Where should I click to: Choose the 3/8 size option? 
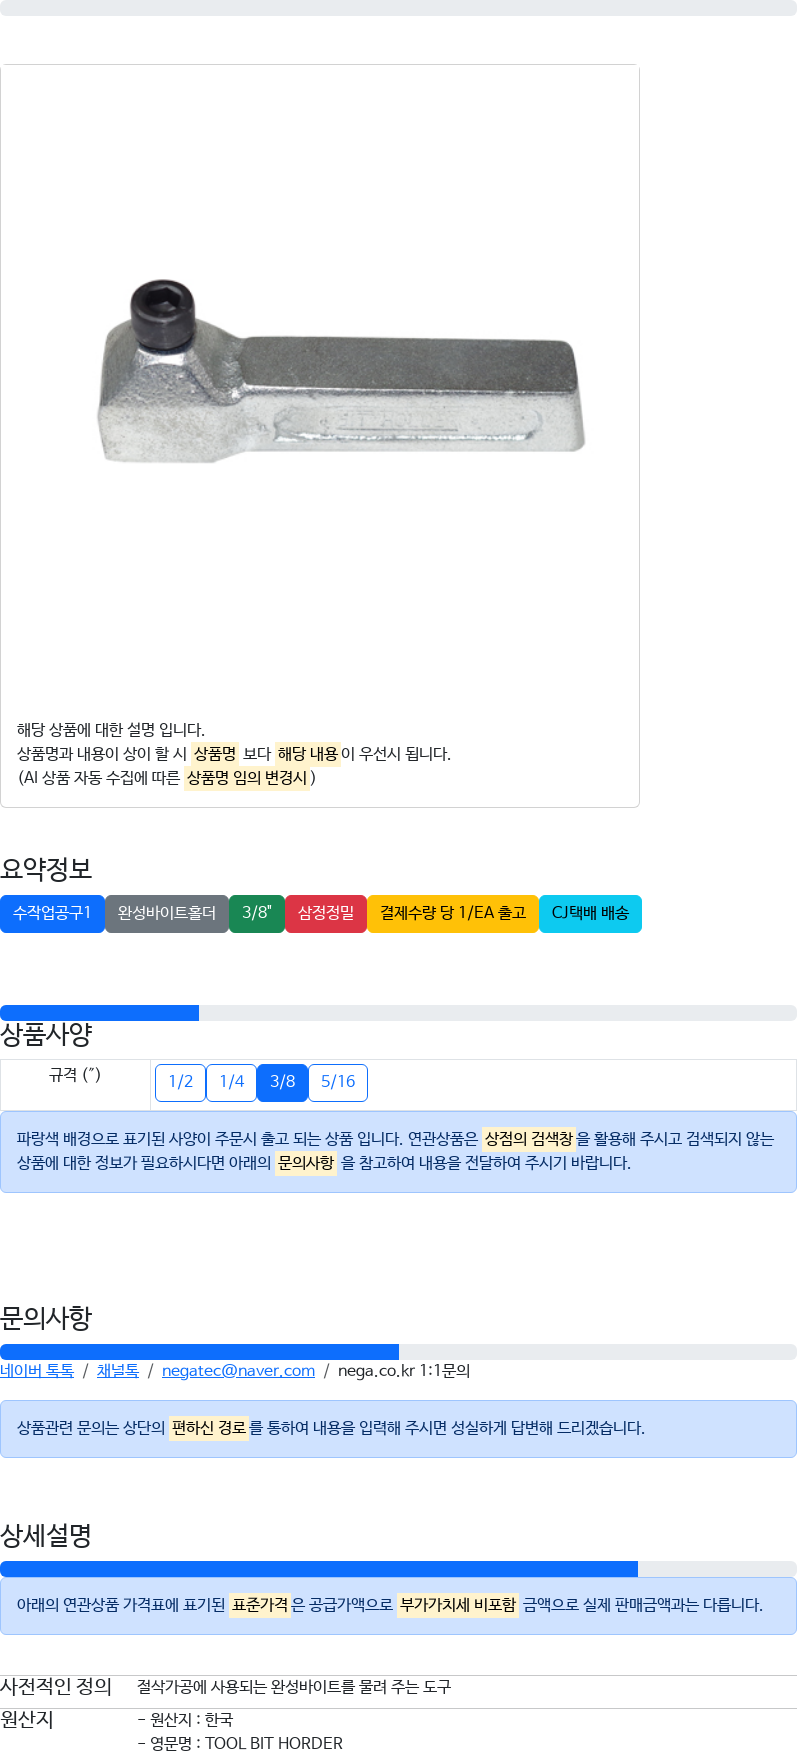tap(282, 1082)
